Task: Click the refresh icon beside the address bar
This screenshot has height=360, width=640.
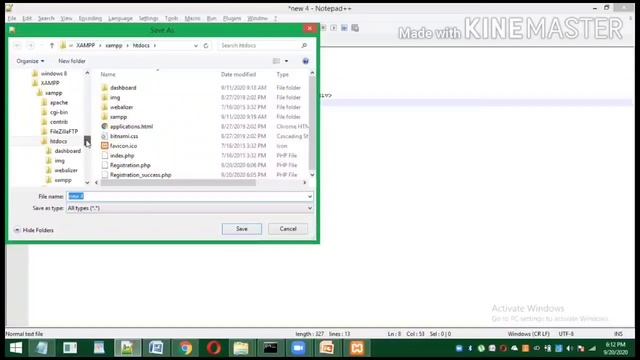Action: pos(206,46)
